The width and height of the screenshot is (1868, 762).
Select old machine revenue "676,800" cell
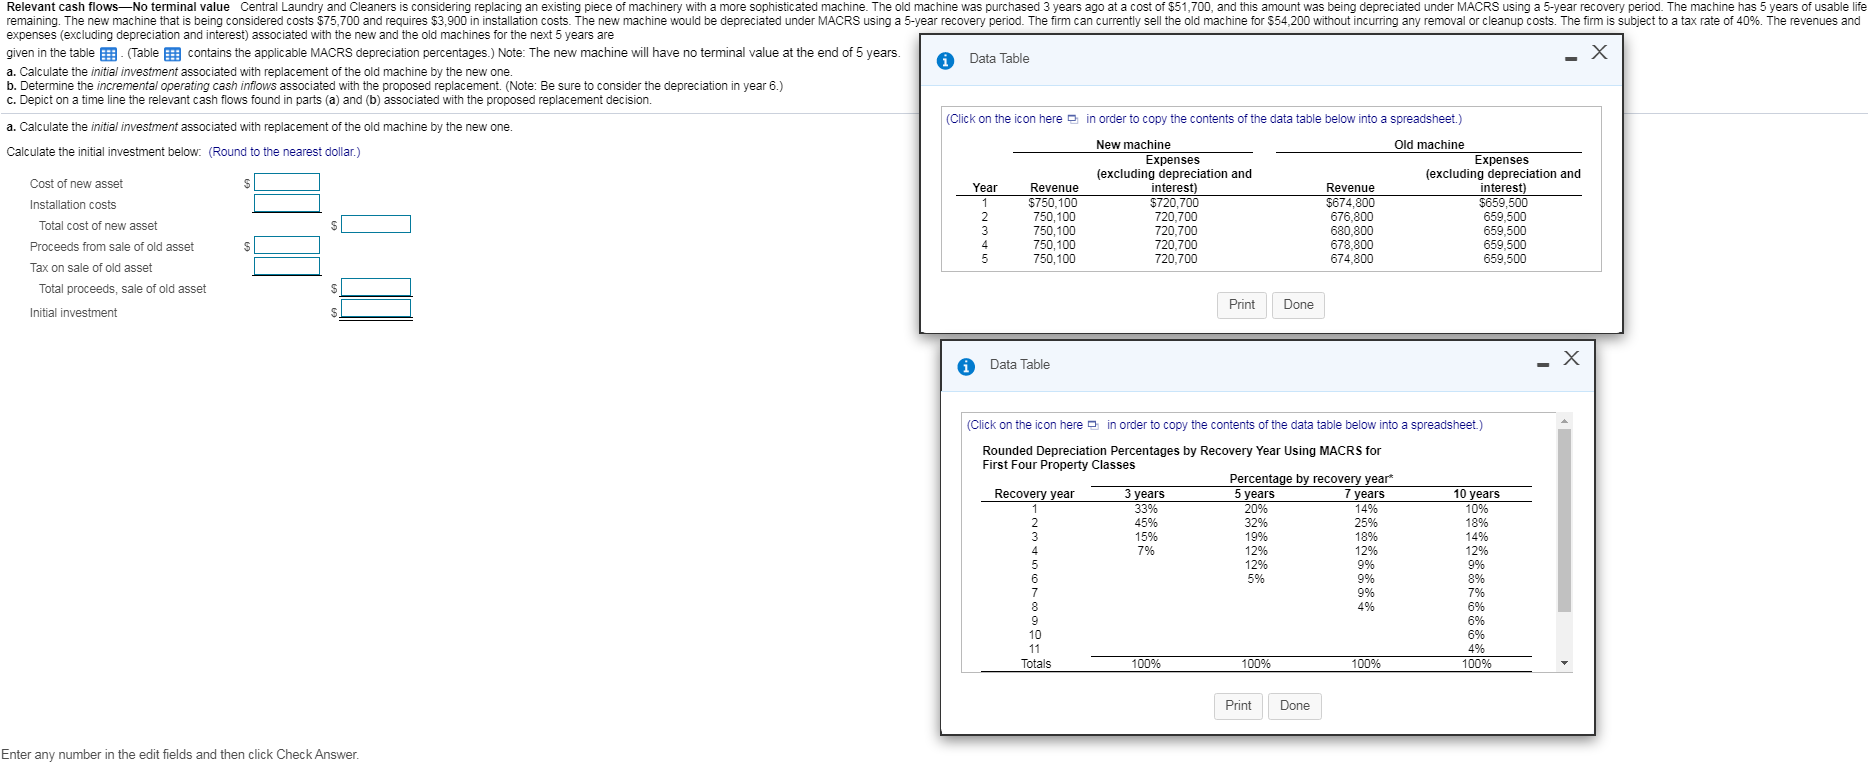click(x=1352, y=217)
